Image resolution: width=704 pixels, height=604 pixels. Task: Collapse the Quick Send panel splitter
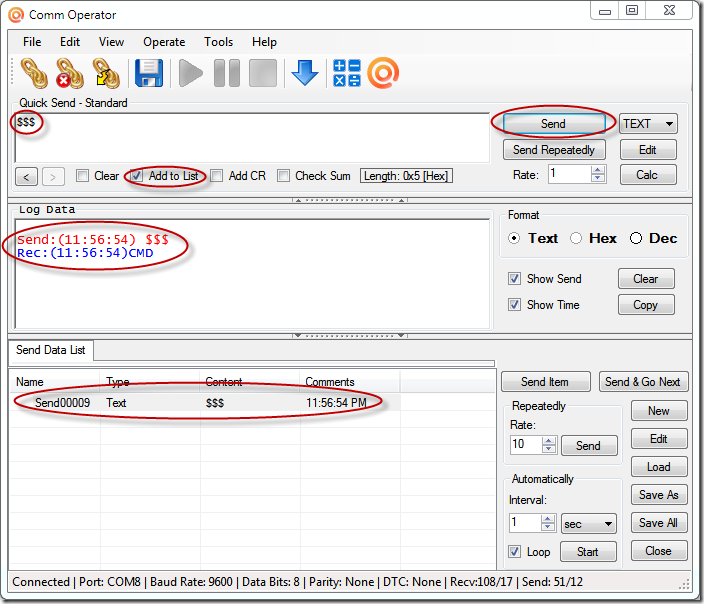pos(350,200)
